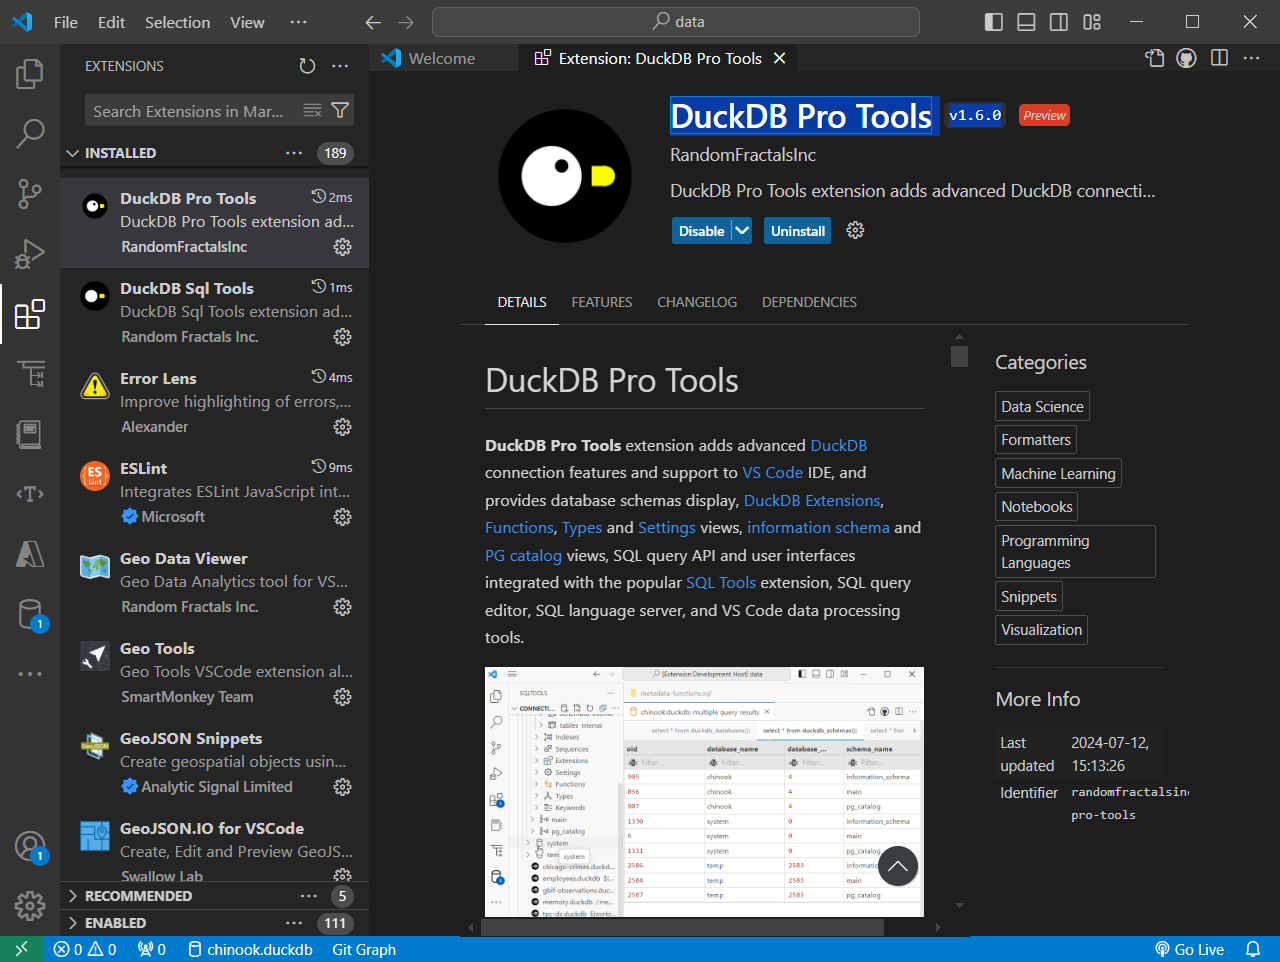Open INSTALLED section more actions ellipsis
Viewport: 1280px width, 962px height.
294,153
